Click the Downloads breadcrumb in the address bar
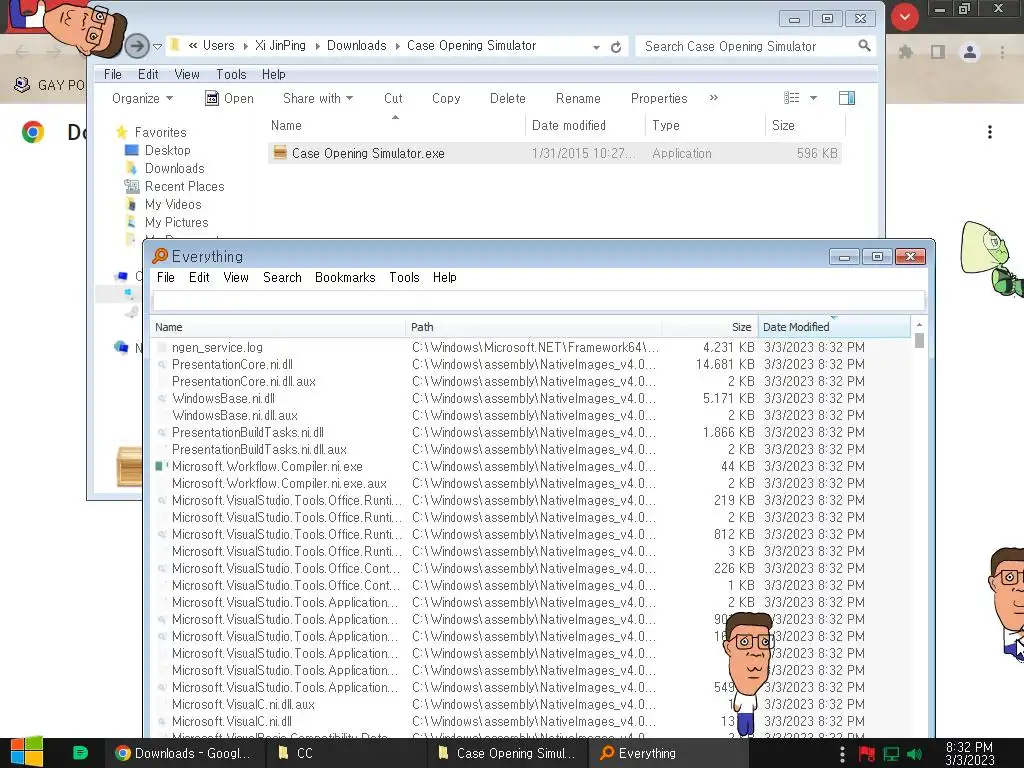This screenshot has width=1024, height=768. (x=357, y=46)
